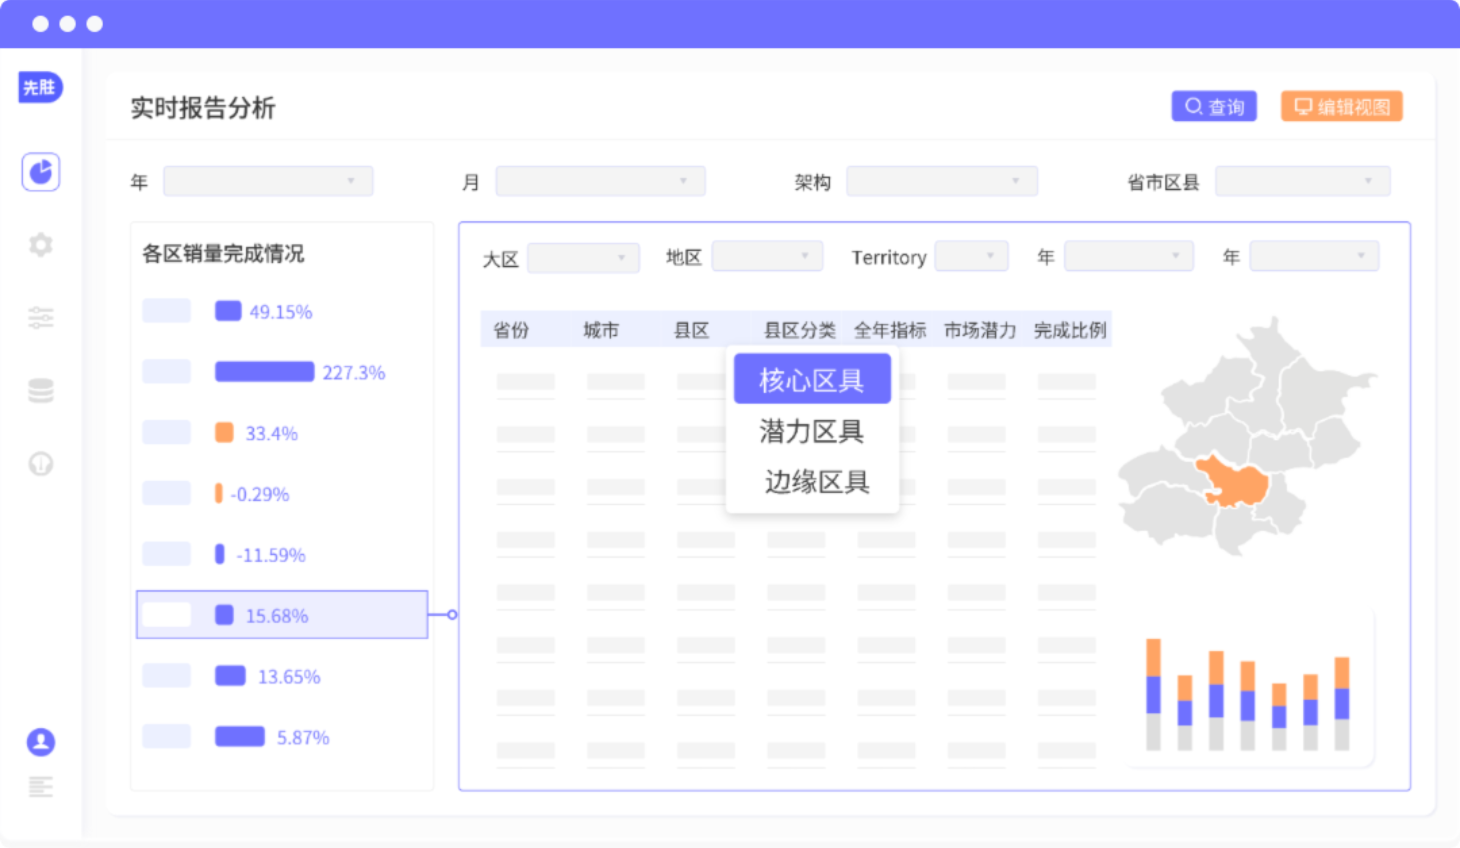Viewport: 1460px width, 848px height.
Task: Click the pie chart analytics sidebar icon
Action: coord(41,172)
